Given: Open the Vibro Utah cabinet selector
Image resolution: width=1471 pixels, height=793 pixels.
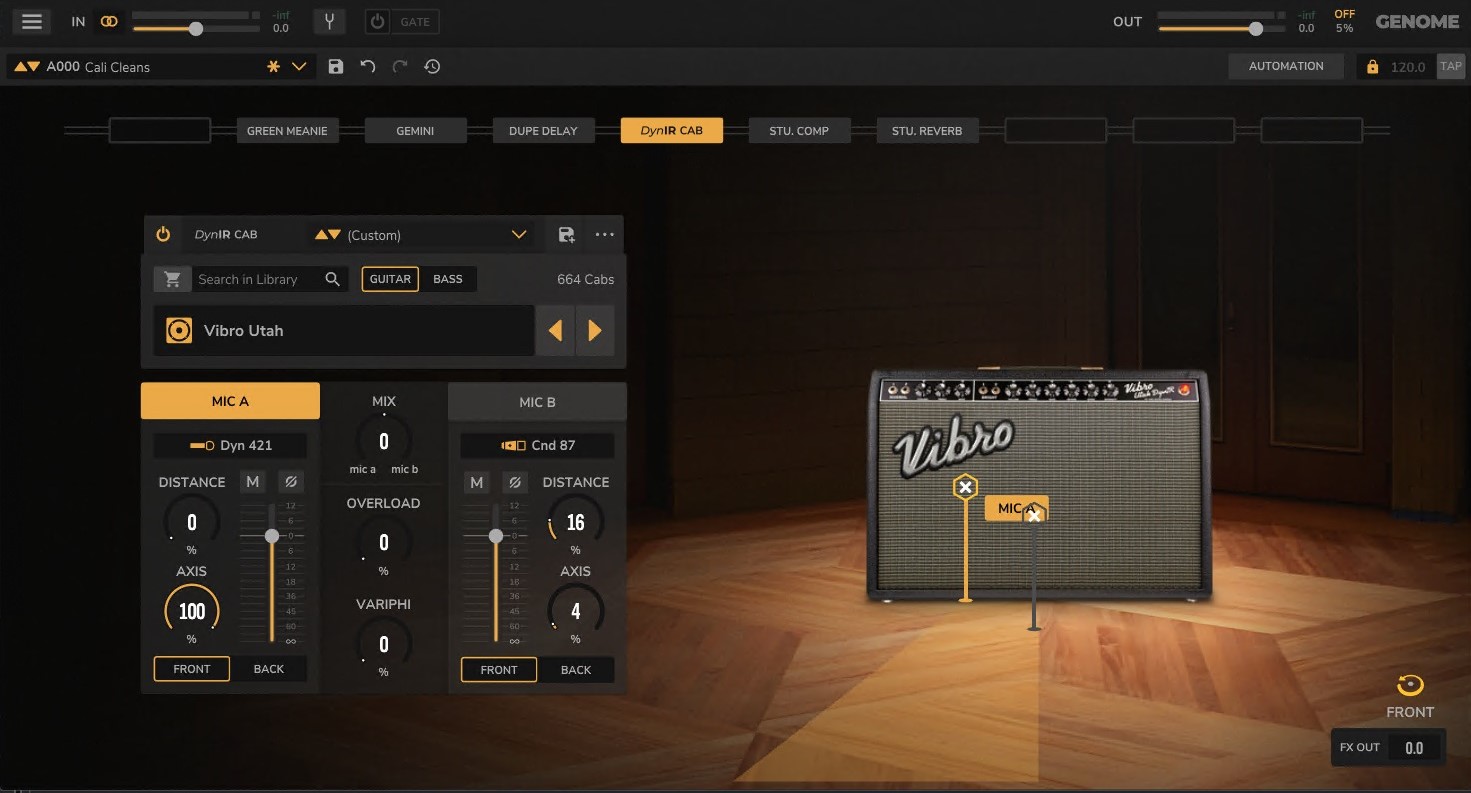Looking at the screenshot, I should pos(344,330).
